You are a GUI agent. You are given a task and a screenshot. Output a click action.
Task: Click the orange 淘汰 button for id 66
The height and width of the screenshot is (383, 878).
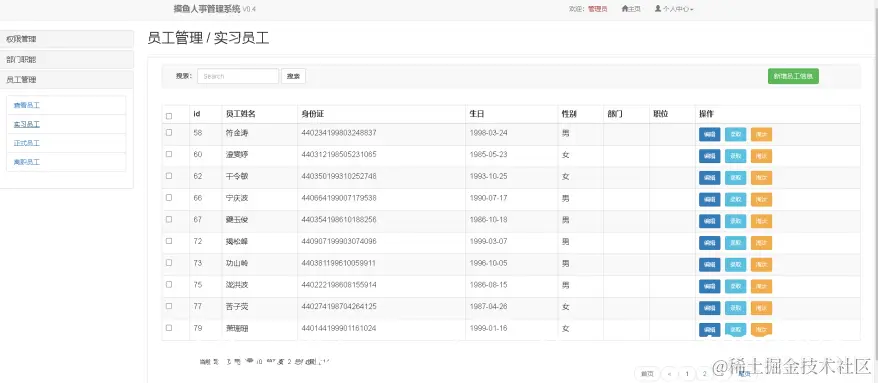tap(762, 199)
